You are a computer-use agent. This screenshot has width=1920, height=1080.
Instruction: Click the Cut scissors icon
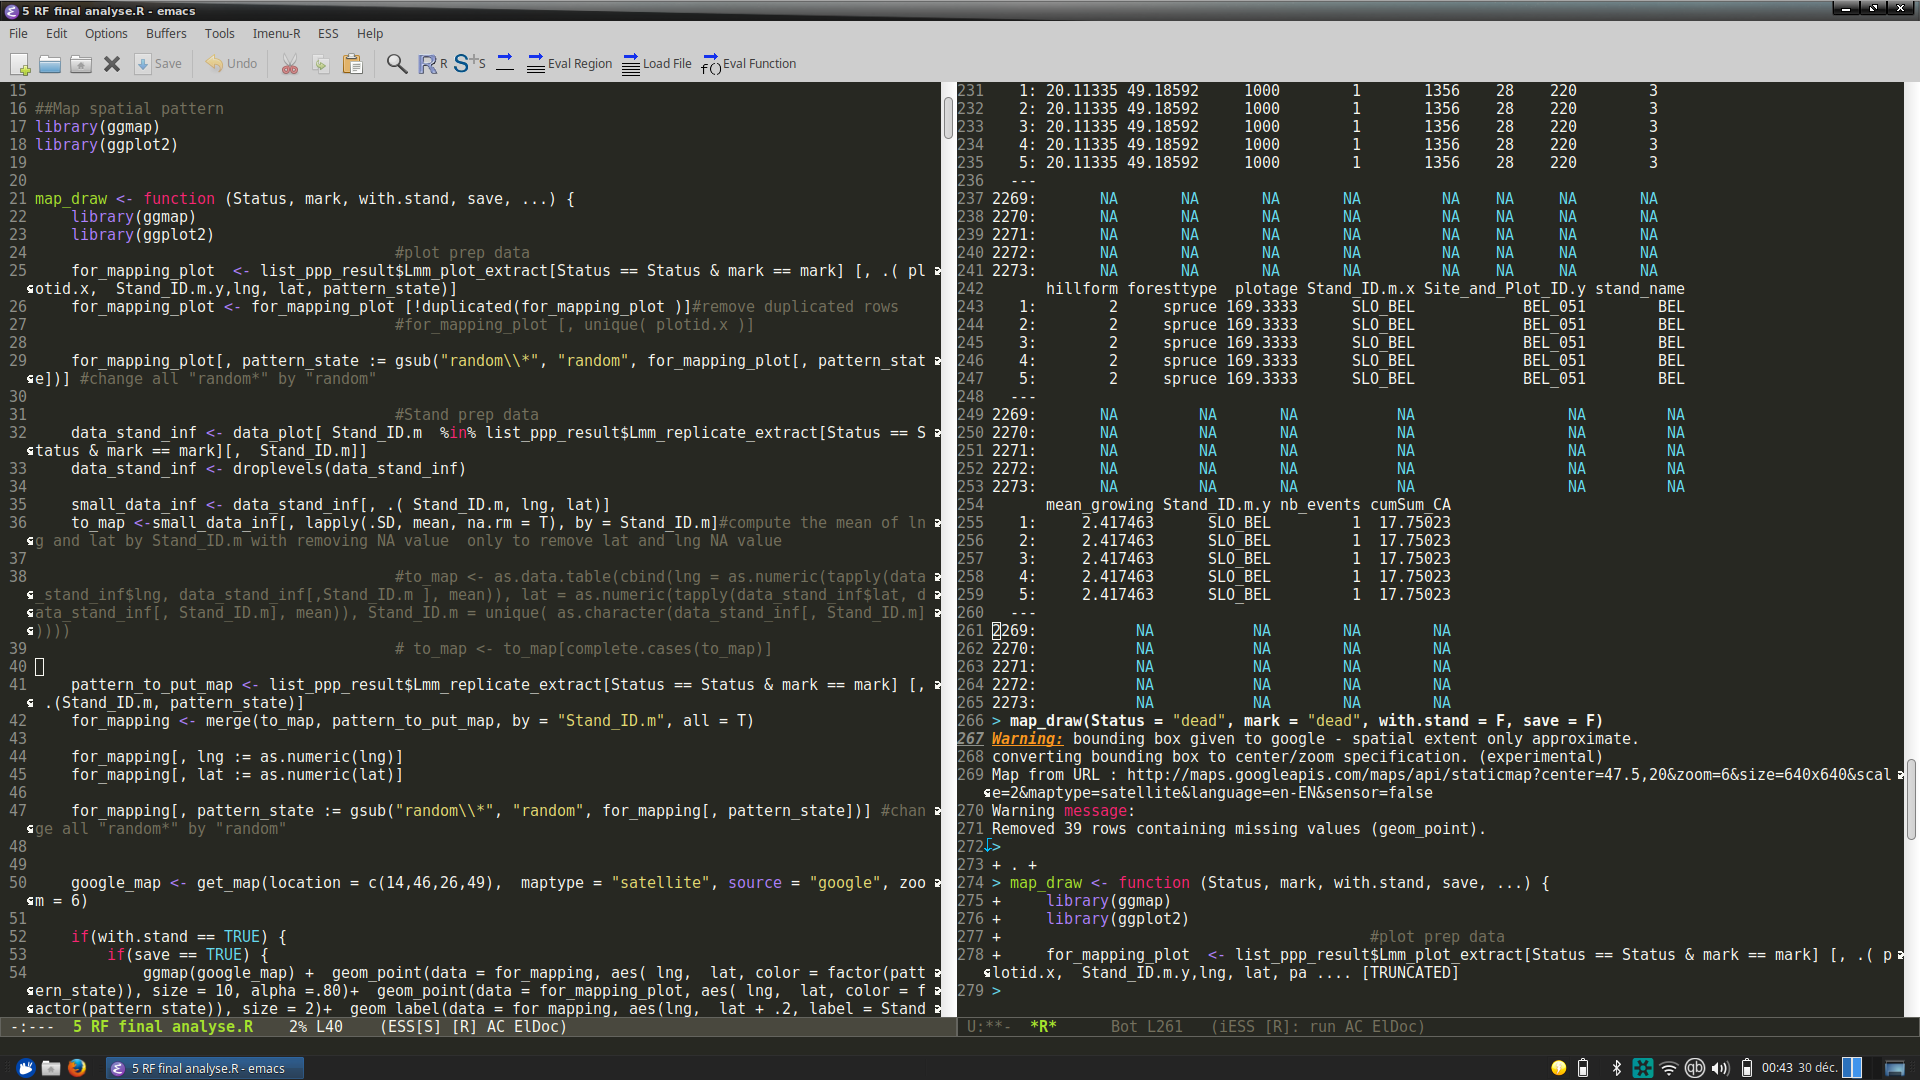click(290, 64)
